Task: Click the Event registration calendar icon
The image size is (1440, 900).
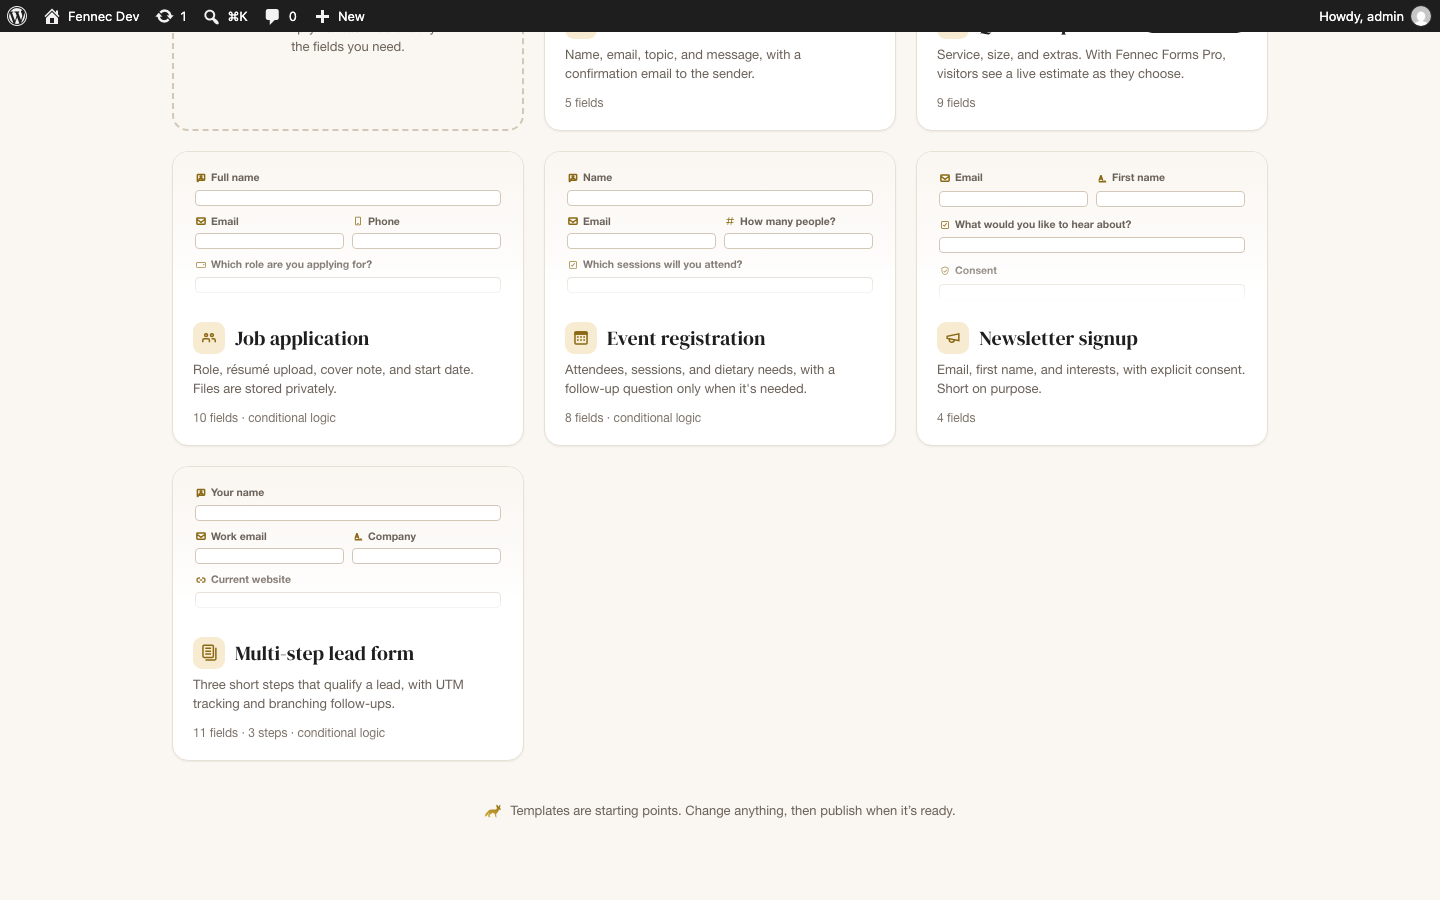Action: [x=581, y=338]
